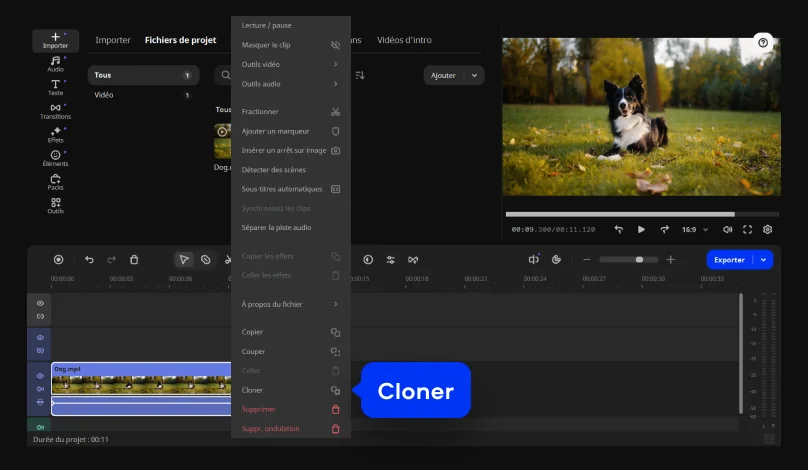808x470 pixels.
Task: Click the record button in timeline toolbar
Action: [58, 260]
